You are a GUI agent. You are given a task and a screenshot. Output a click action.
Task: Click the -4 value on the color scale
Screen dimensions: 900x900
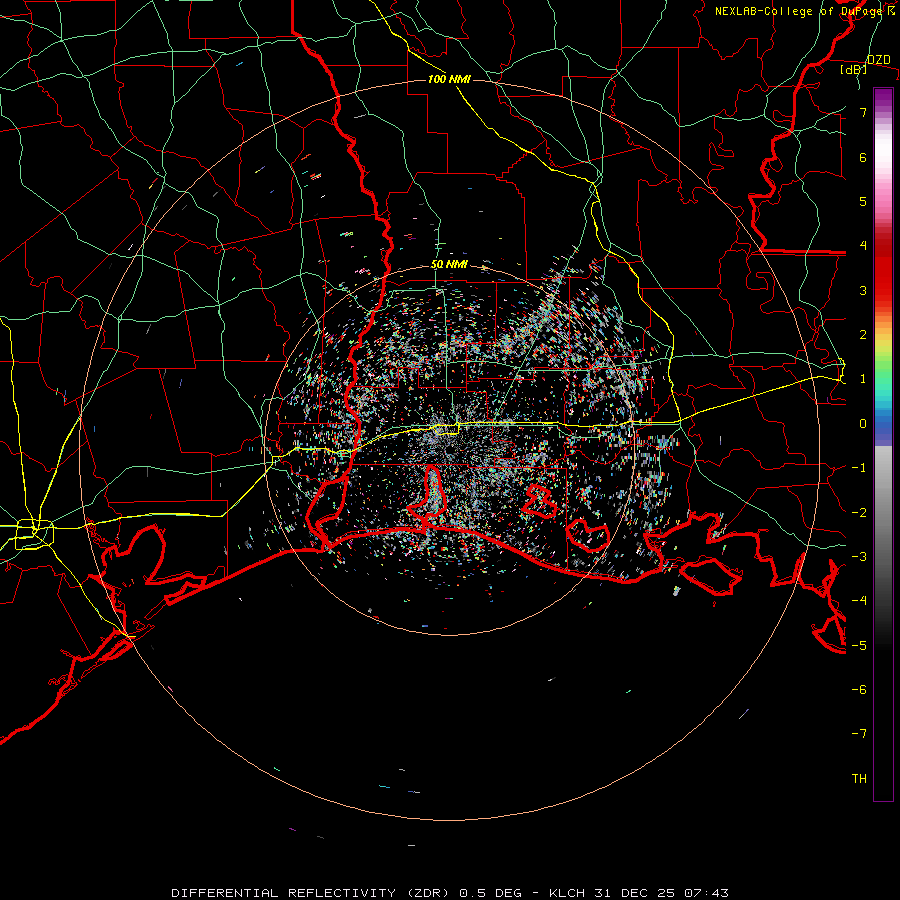tap(859, 601)
